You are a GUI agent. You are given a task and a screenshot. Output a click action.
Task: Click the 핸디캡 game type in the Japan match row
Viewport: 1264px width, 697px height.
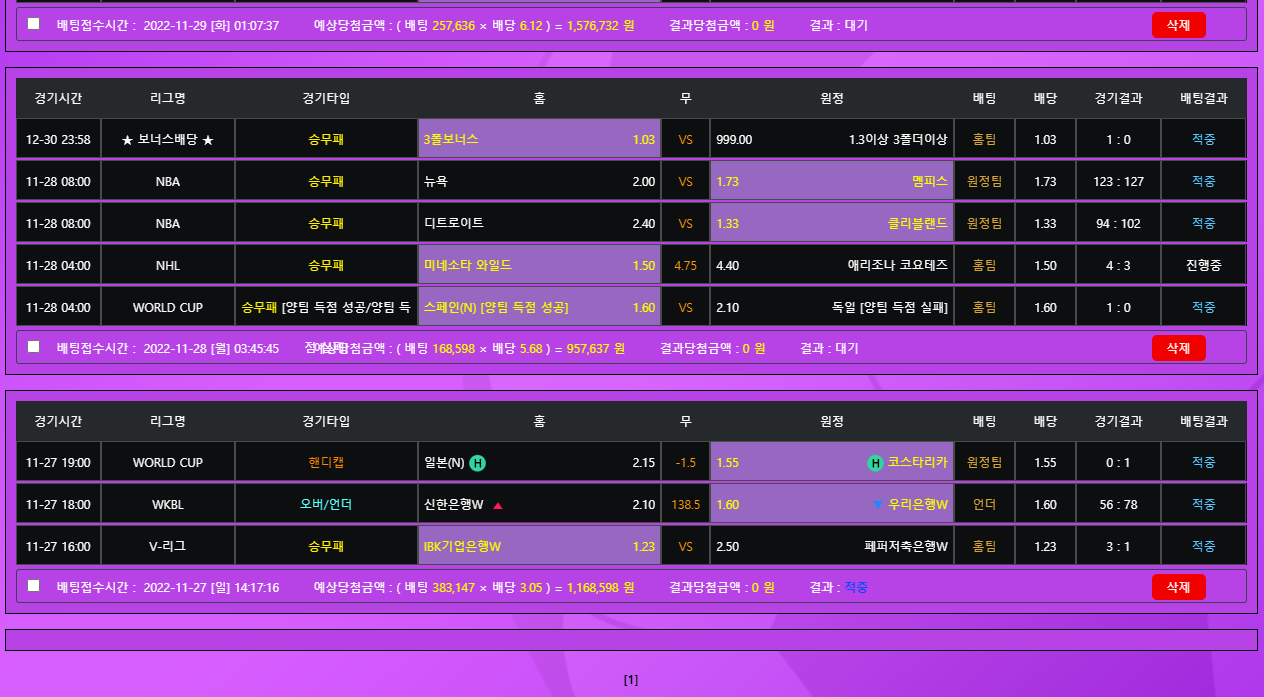point(326,463)
